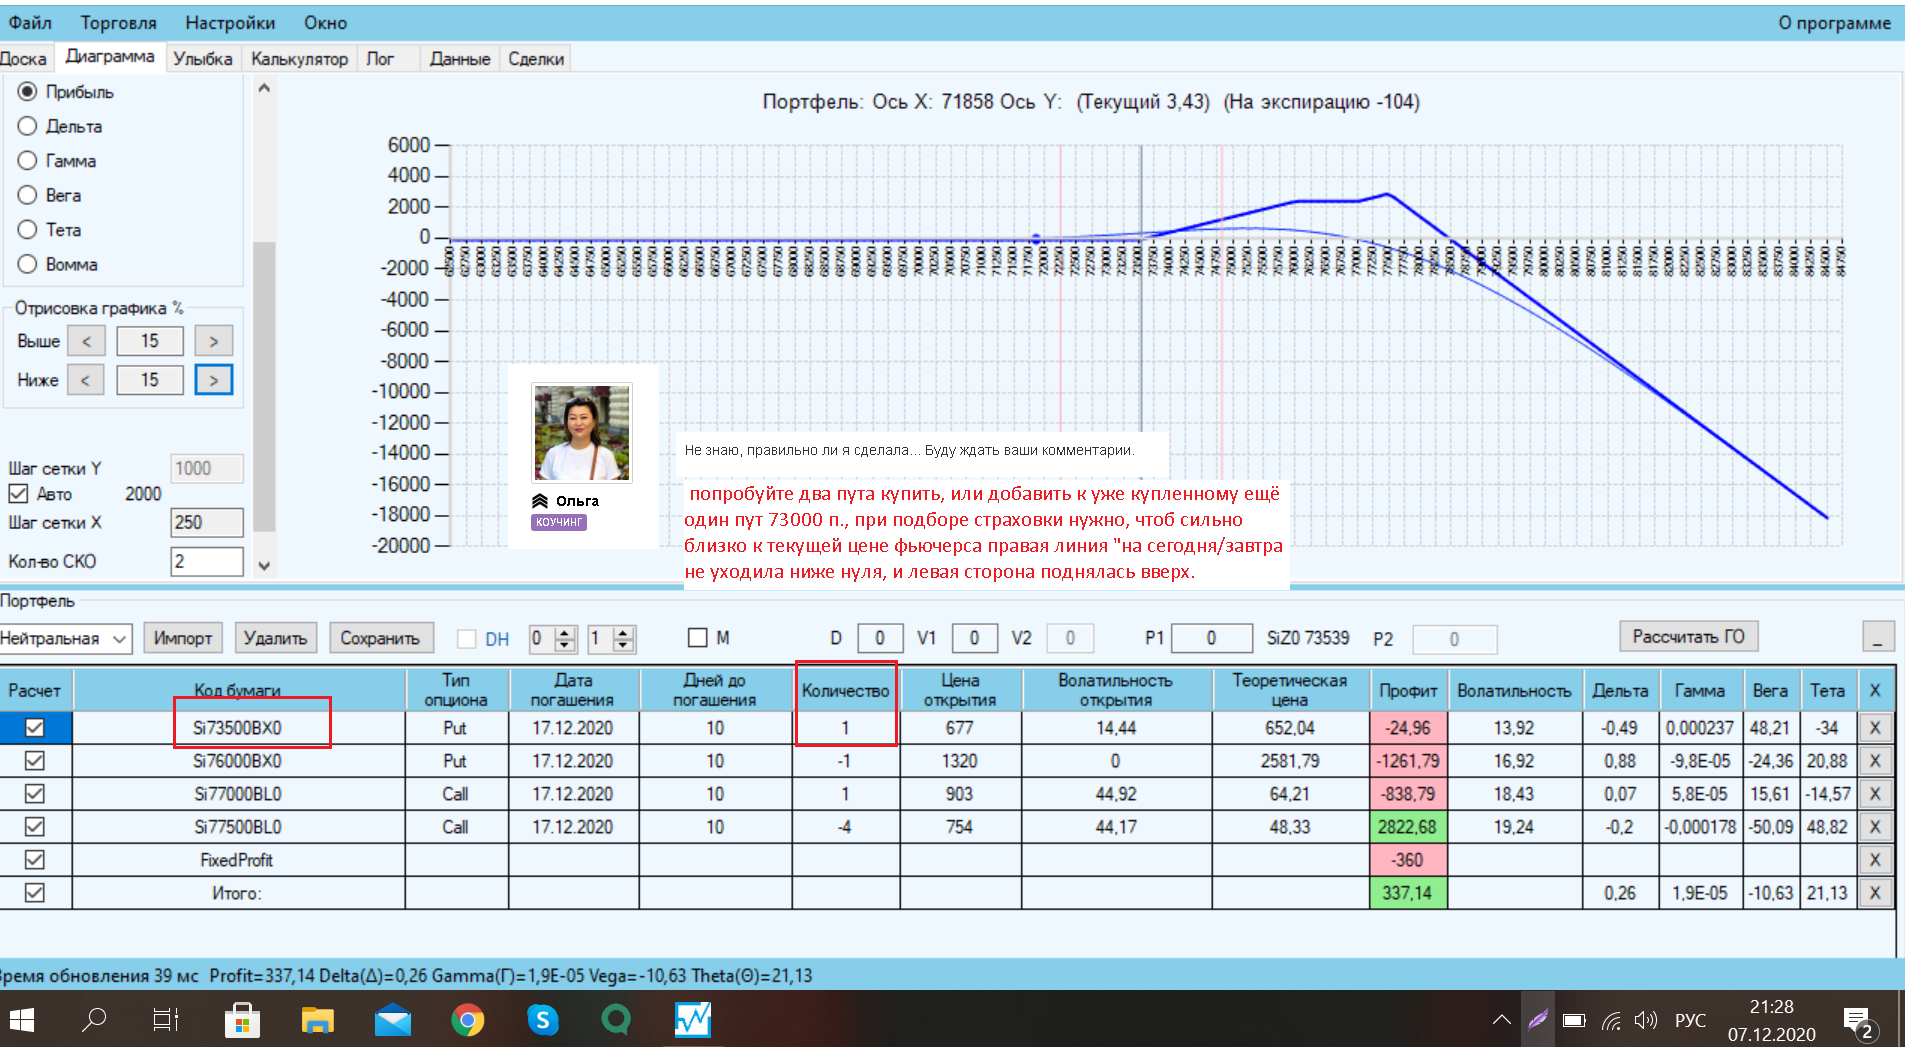This screenshot has width=1905, height=1047.
Task: Open volume speaker icon
Action: coord(1646,1020)
